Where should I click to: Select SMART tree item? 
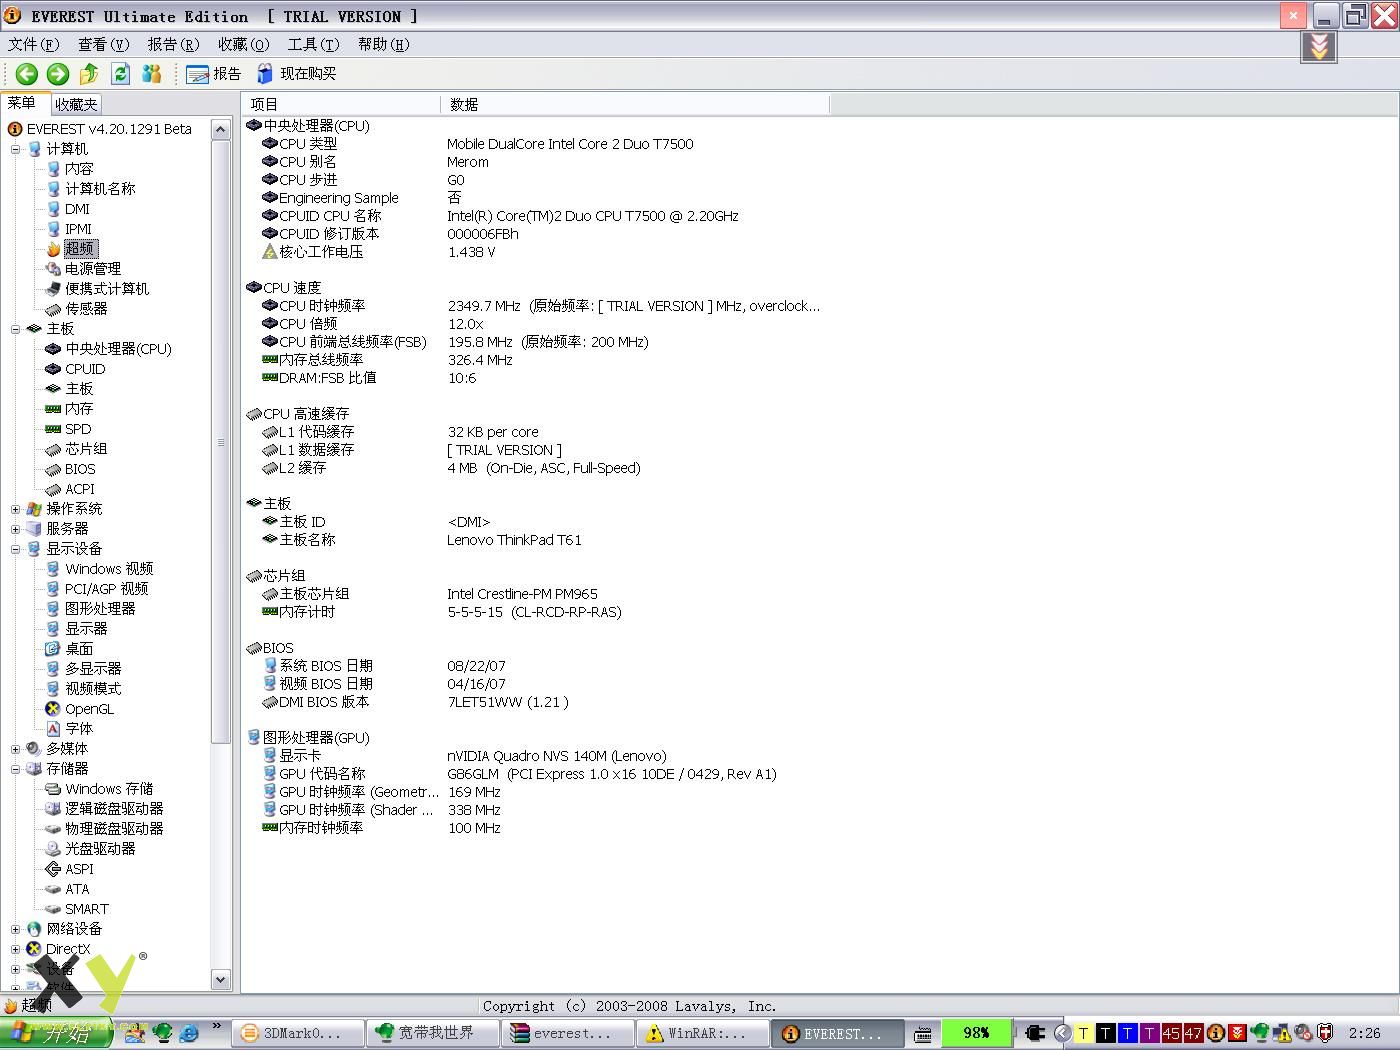click(87, 909)
